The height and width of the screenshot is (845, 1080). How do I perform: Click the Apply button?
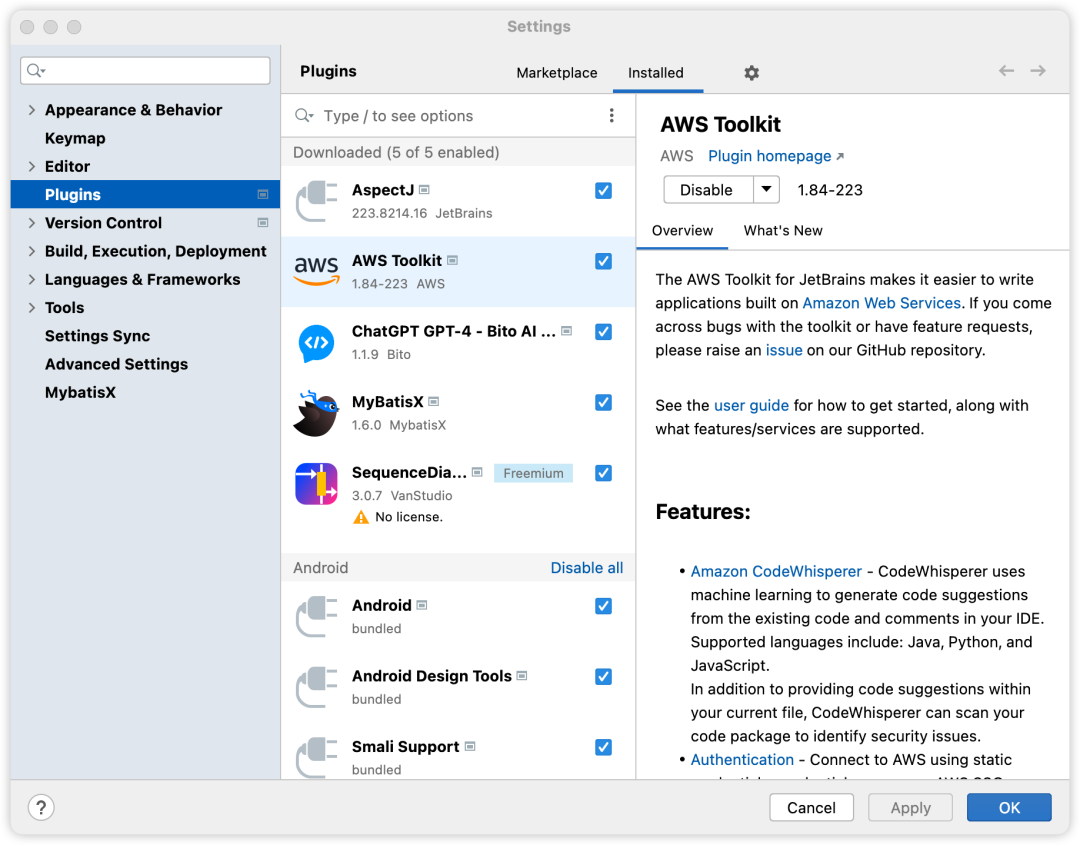911,807
